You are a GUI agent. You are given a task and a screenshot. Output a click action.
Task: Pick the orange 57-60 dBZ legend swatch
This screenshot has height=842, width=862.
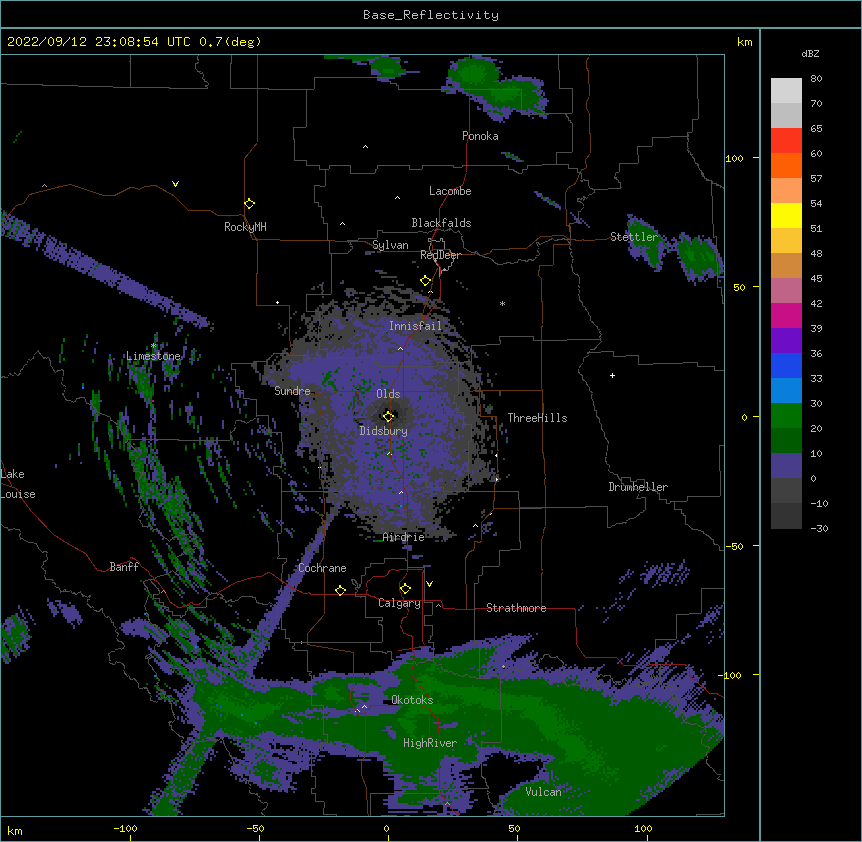[786, 165]
